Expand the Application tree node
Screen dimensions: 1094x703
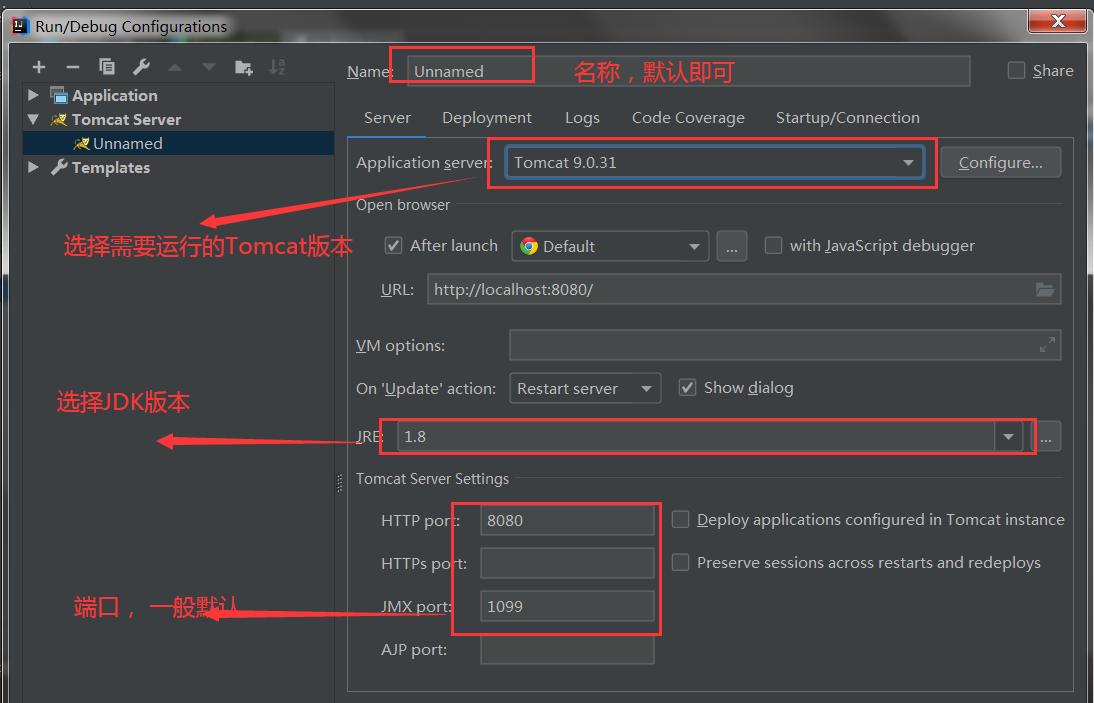coord(33,95)
